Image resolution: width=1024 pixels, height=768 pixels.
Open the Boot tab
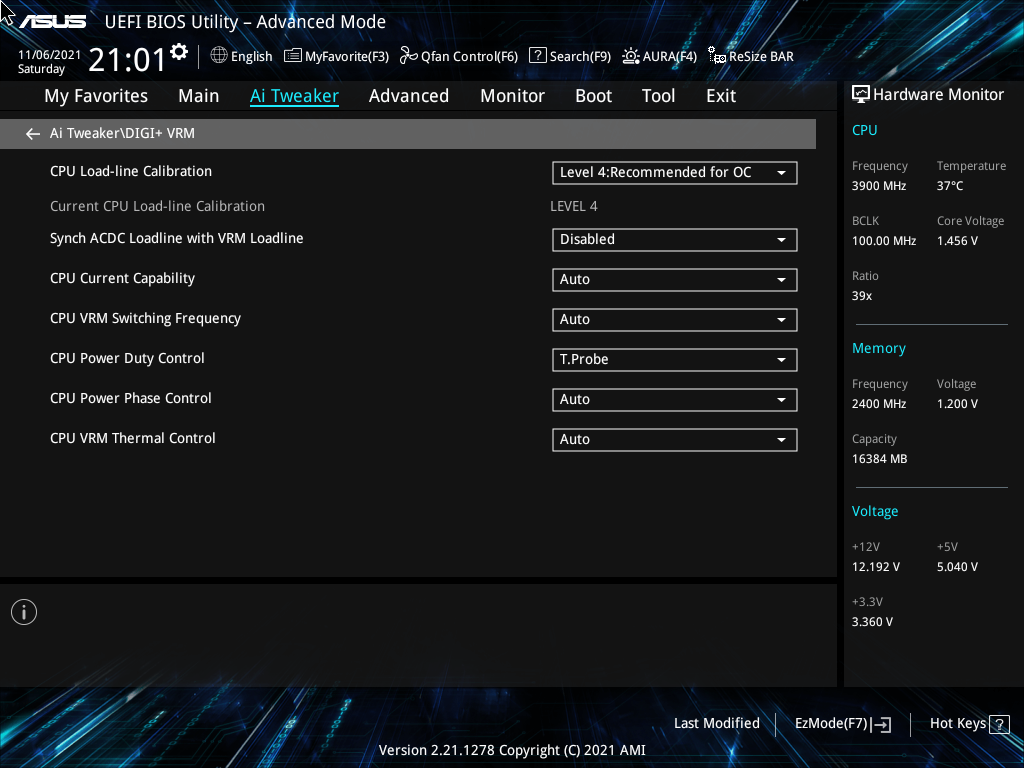tap(593, 96)
